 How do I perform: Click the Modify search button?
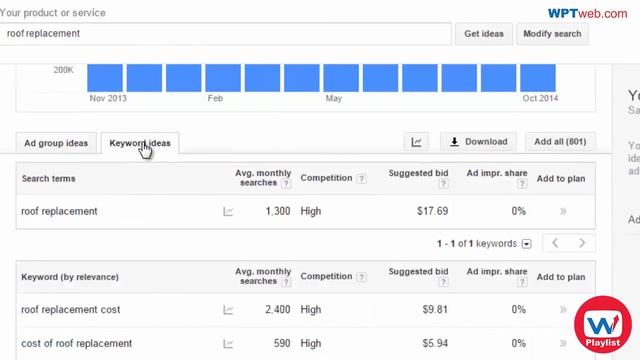[x=552, y=34]
